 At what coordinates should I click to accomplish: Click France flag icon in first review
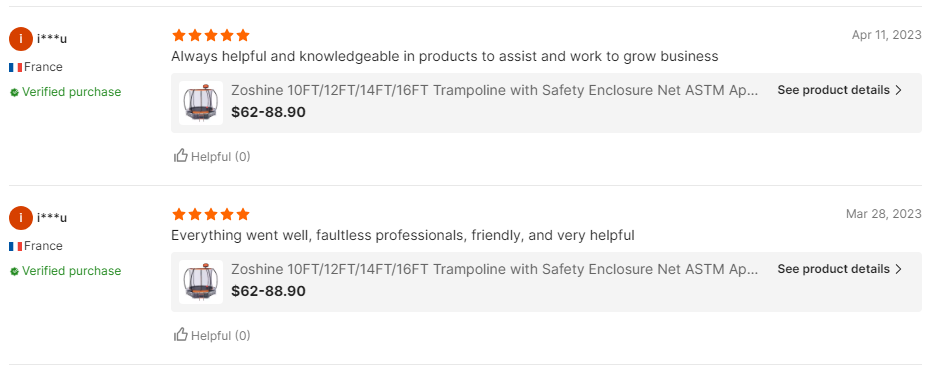[16, 67]
